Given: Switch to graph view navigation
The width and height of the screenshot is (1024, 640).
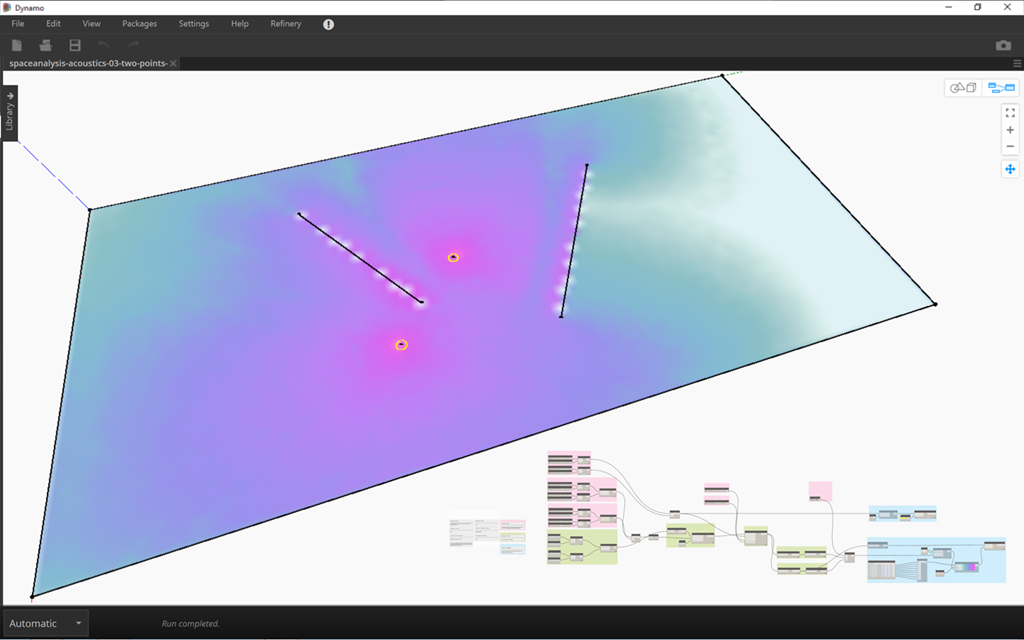Looking at the screenshot, I should (1000, 88).
